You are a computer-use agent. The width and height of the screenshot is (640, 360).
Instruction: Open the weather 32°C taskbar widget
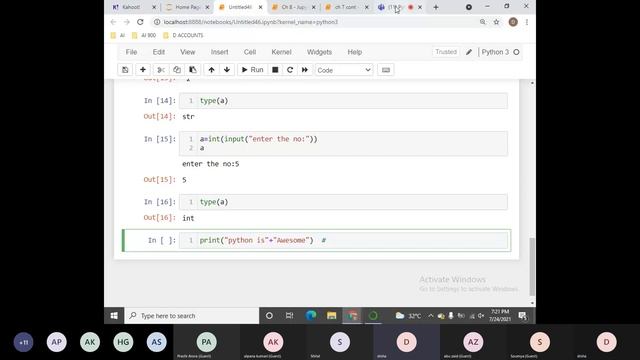coord(409,316)
